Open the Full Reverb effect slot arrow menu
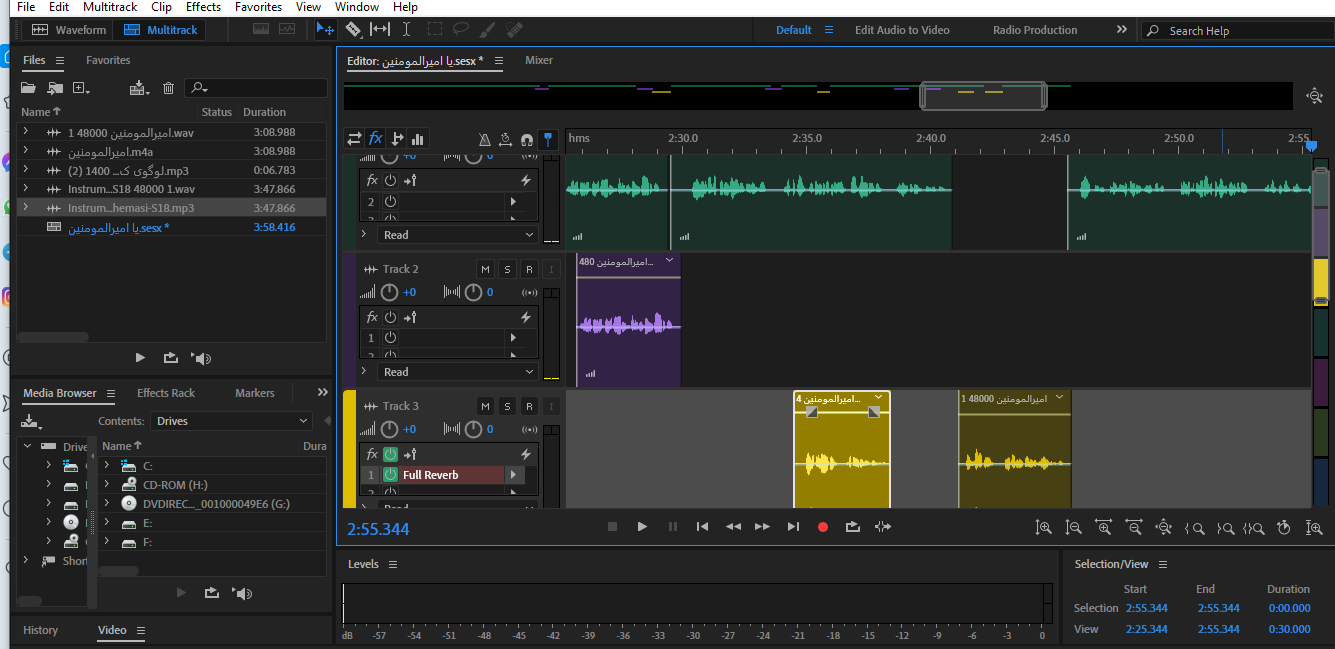 tap(514, 475)
